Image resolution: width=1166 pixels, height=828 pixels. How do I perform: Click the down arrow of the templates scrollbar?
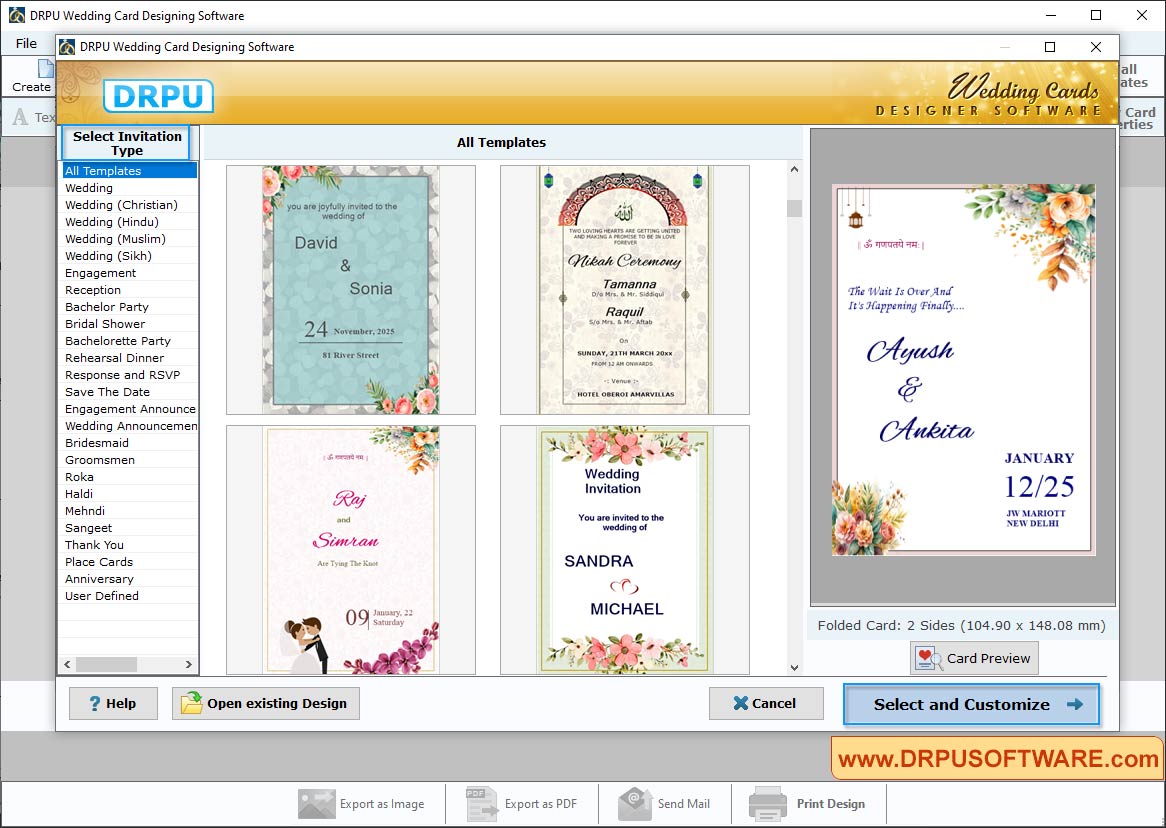pyautogui.click(x=794, y=666)
